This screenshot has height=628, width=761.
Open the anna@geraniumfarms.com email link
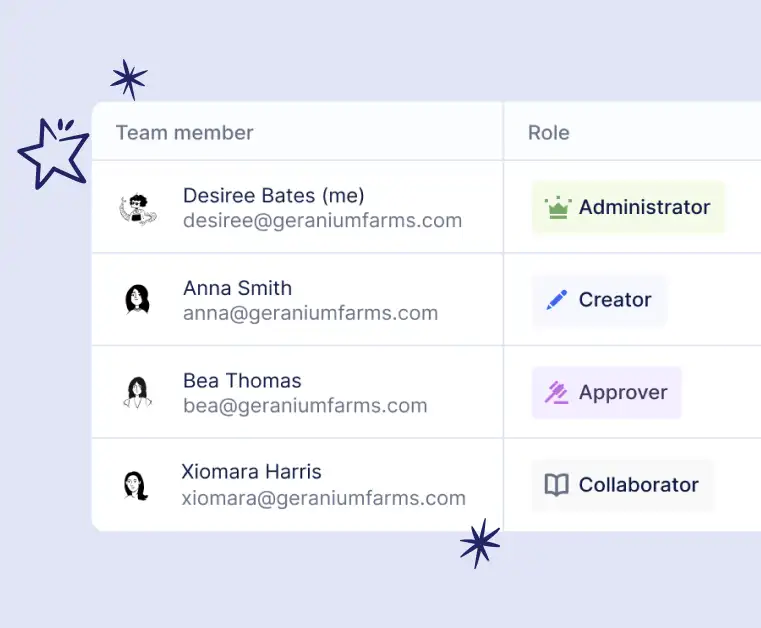(310, 313)
